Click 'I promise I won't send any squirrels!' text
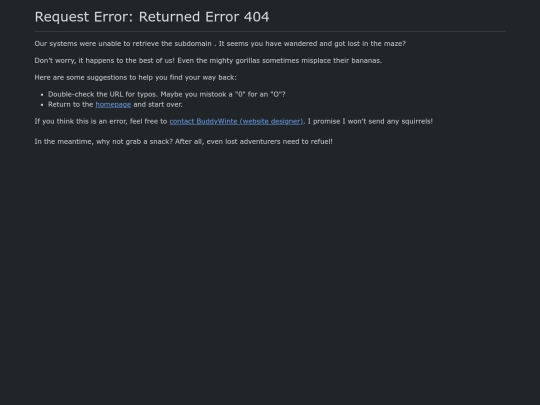 click(x=370, y=121)
